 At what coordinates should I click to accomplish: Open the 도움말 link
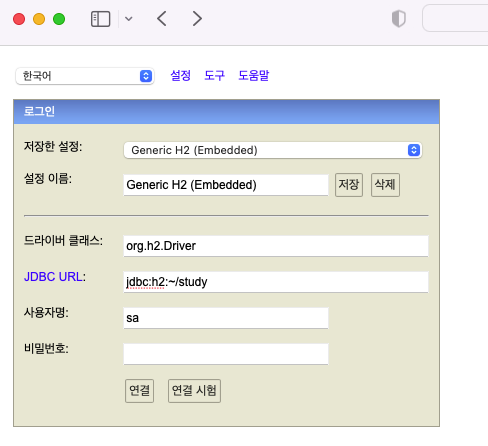(254, 76)
